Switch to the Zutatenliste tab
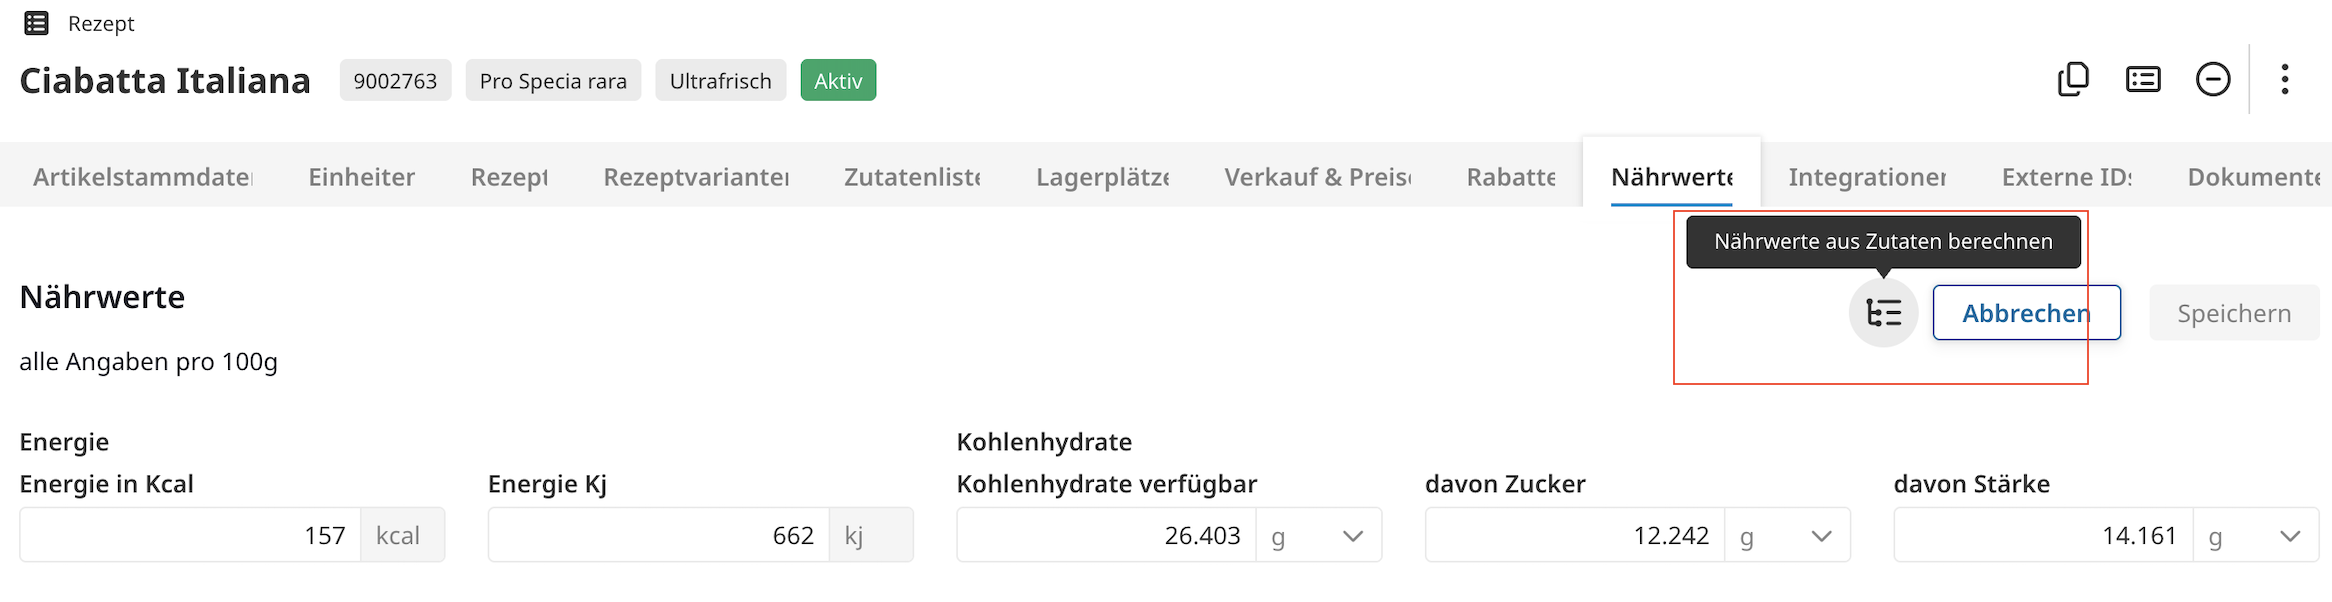This screenshot has width=2332, height=602. tap(912, 177)
